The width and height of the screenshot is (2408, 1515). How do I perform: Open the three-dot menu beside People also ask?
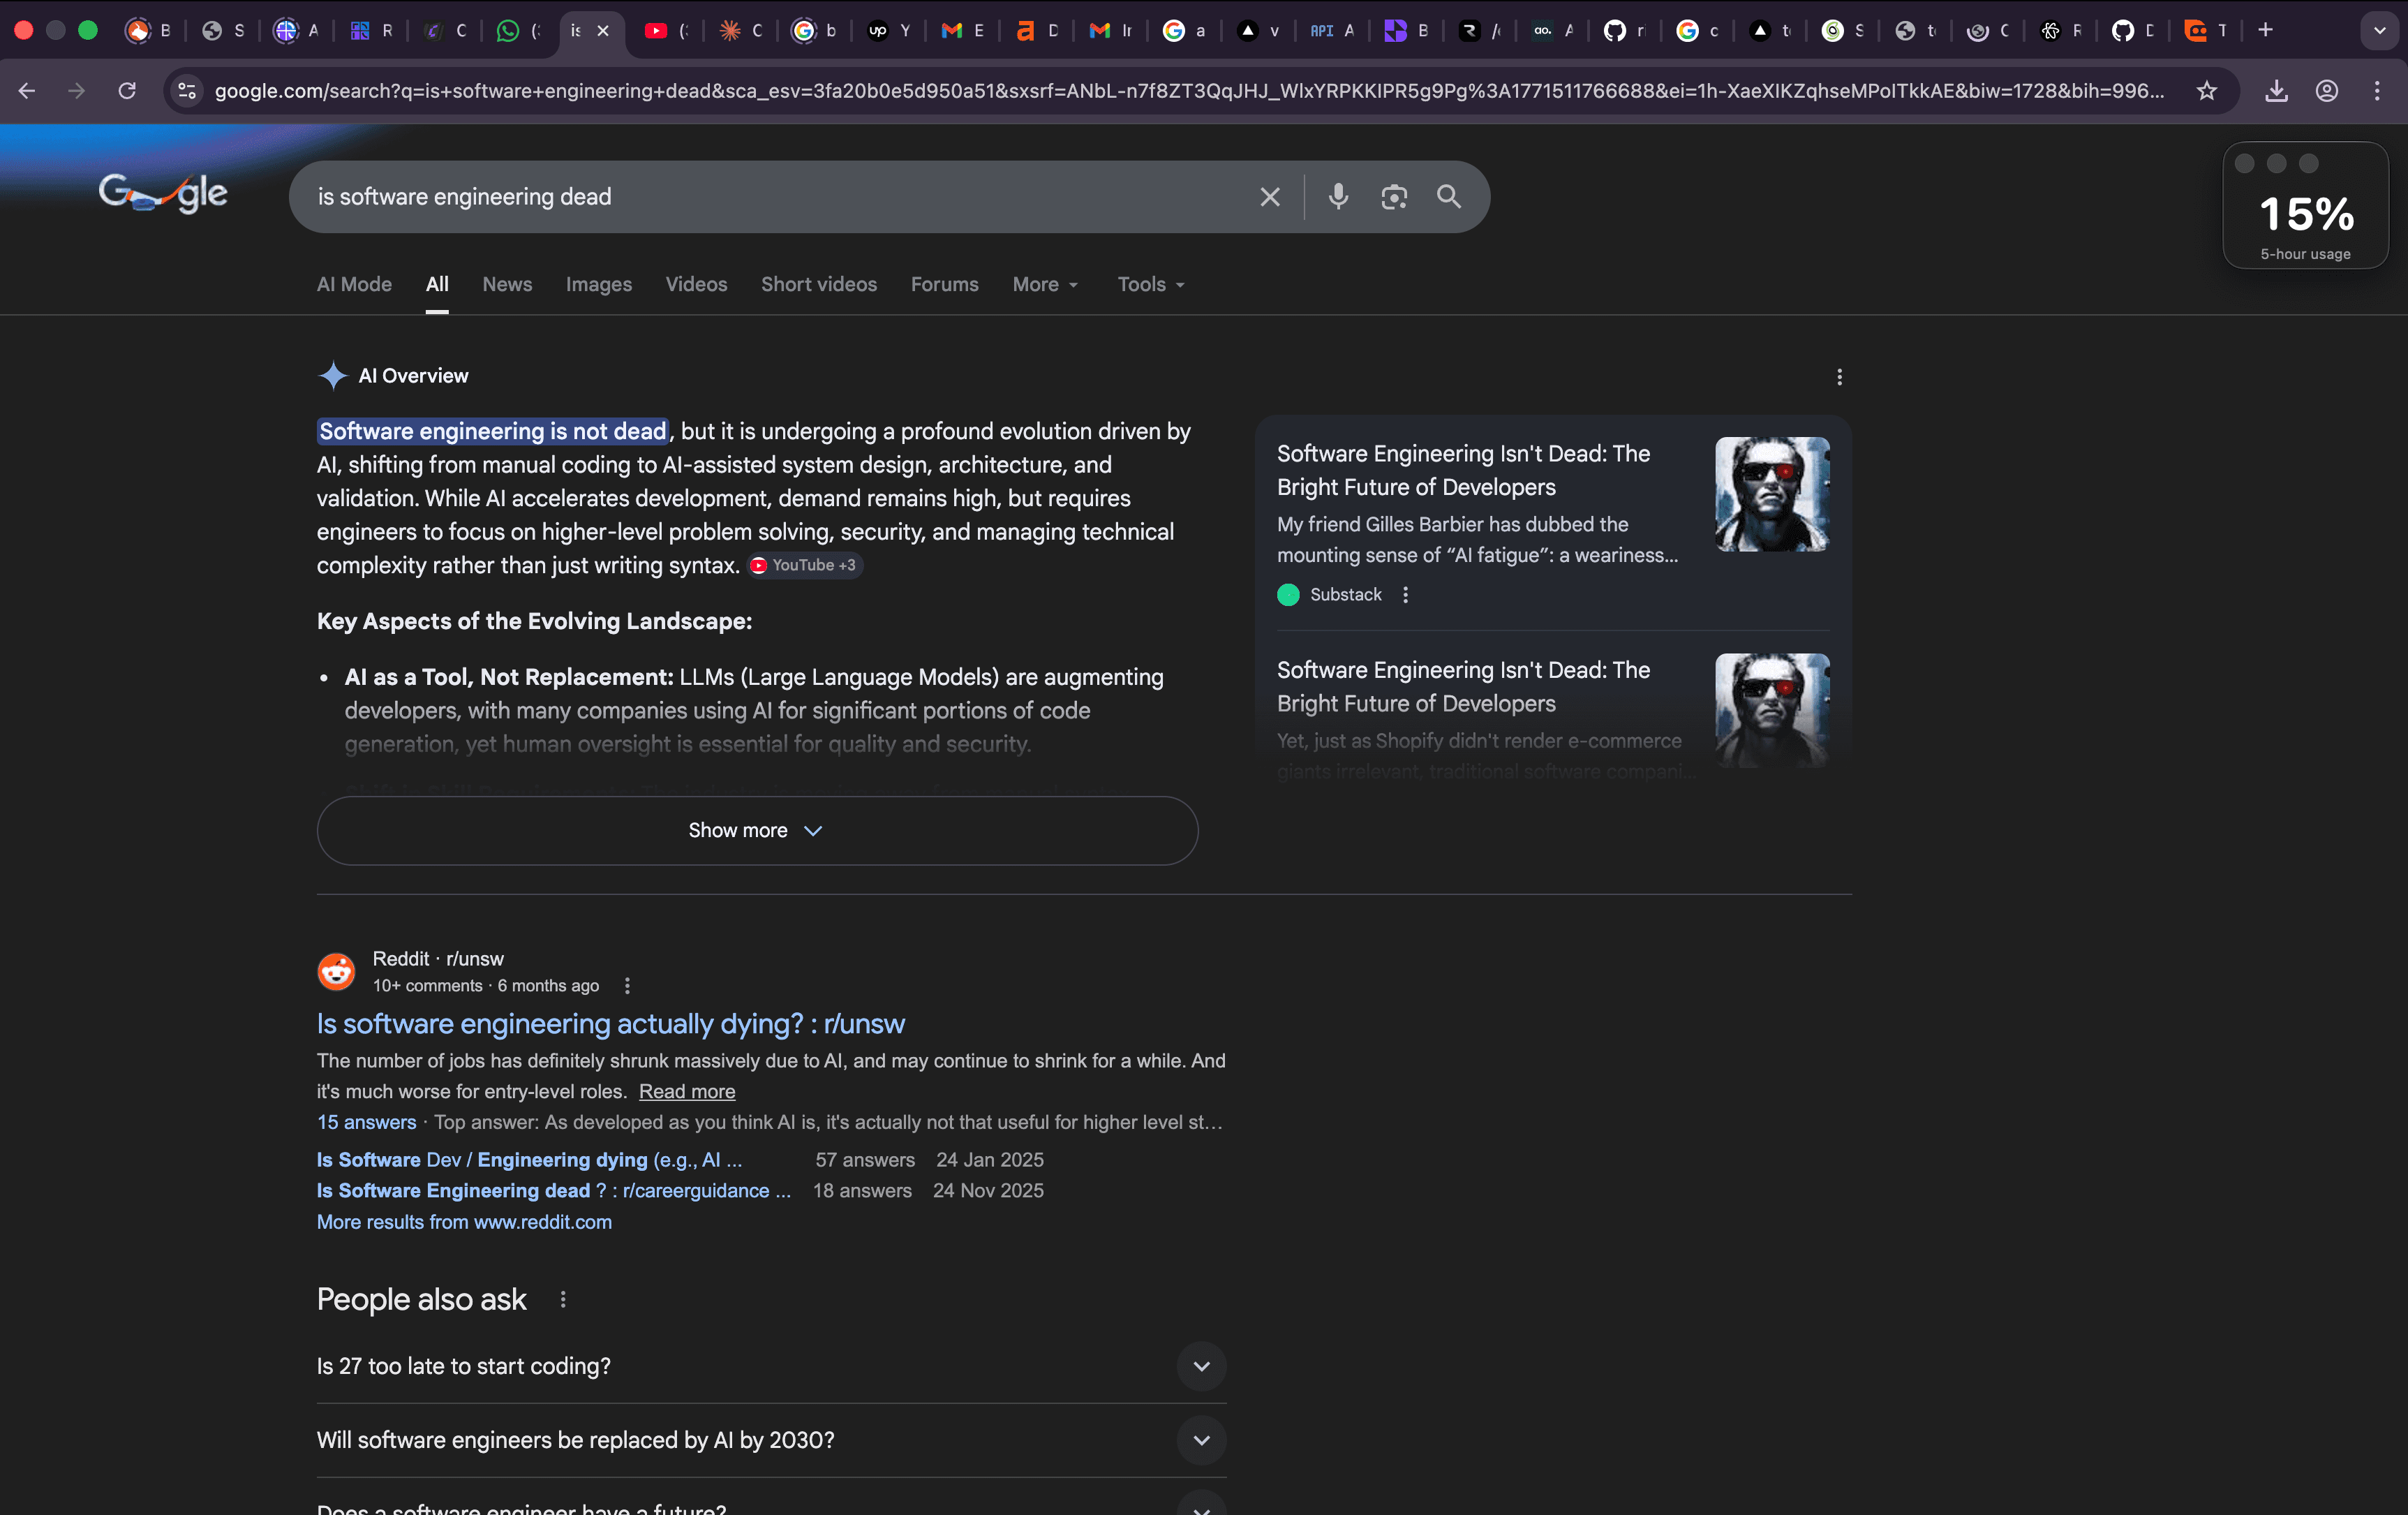click(x=563, y=1300)
